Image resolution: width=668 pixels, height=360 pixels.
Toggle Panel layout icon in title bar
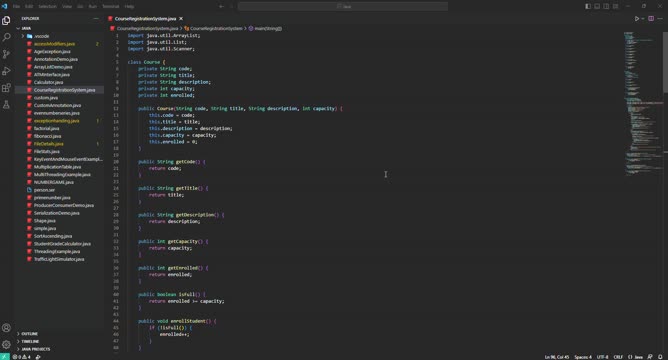(597, 6)
